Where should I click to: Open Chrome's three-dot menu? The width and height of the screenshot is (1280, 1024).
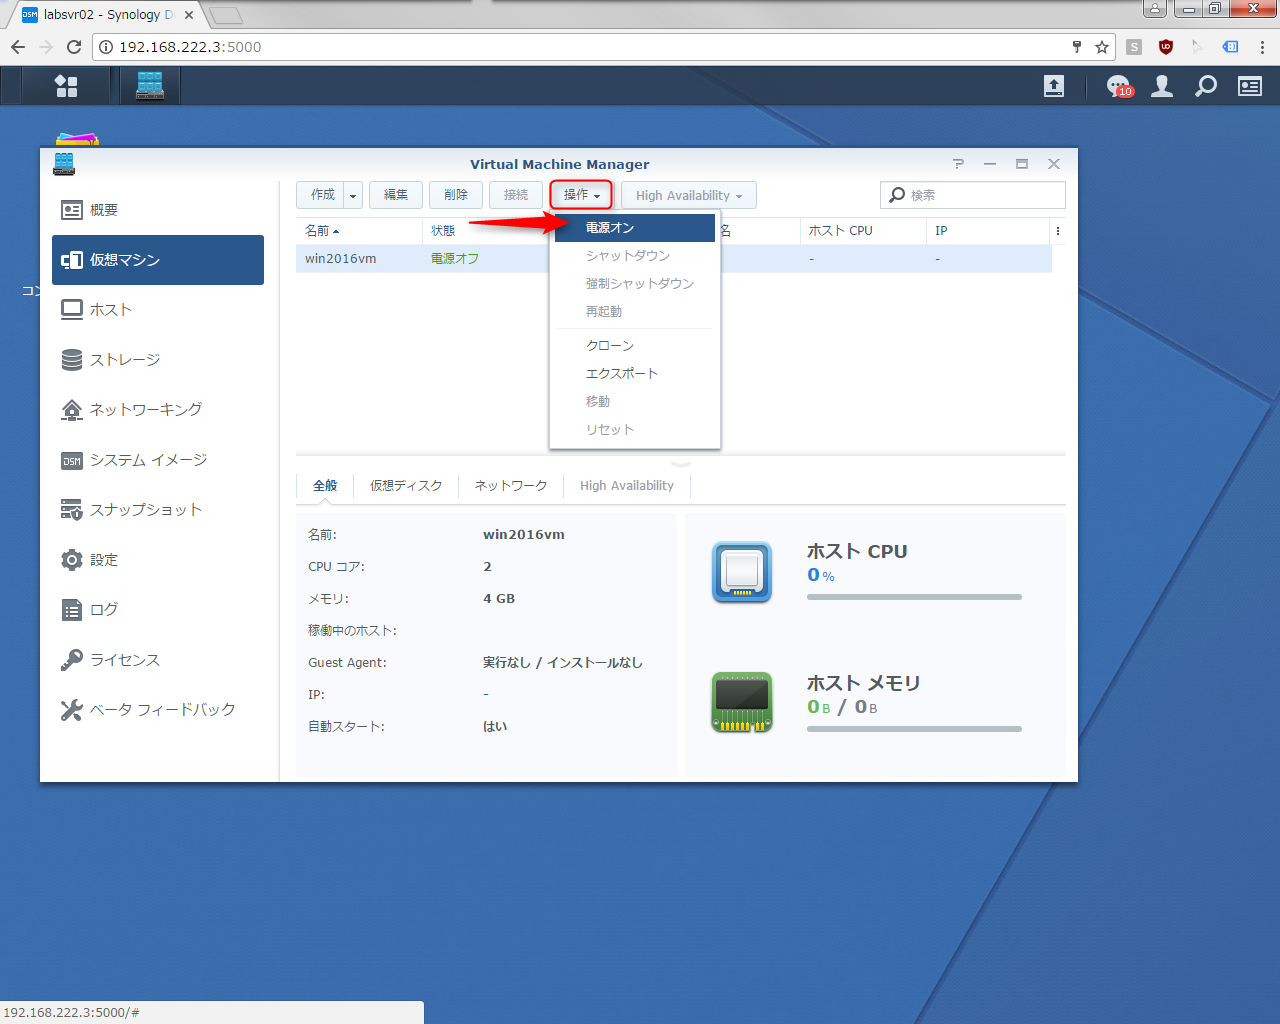pyautogui.click(x=1262, y=47)
